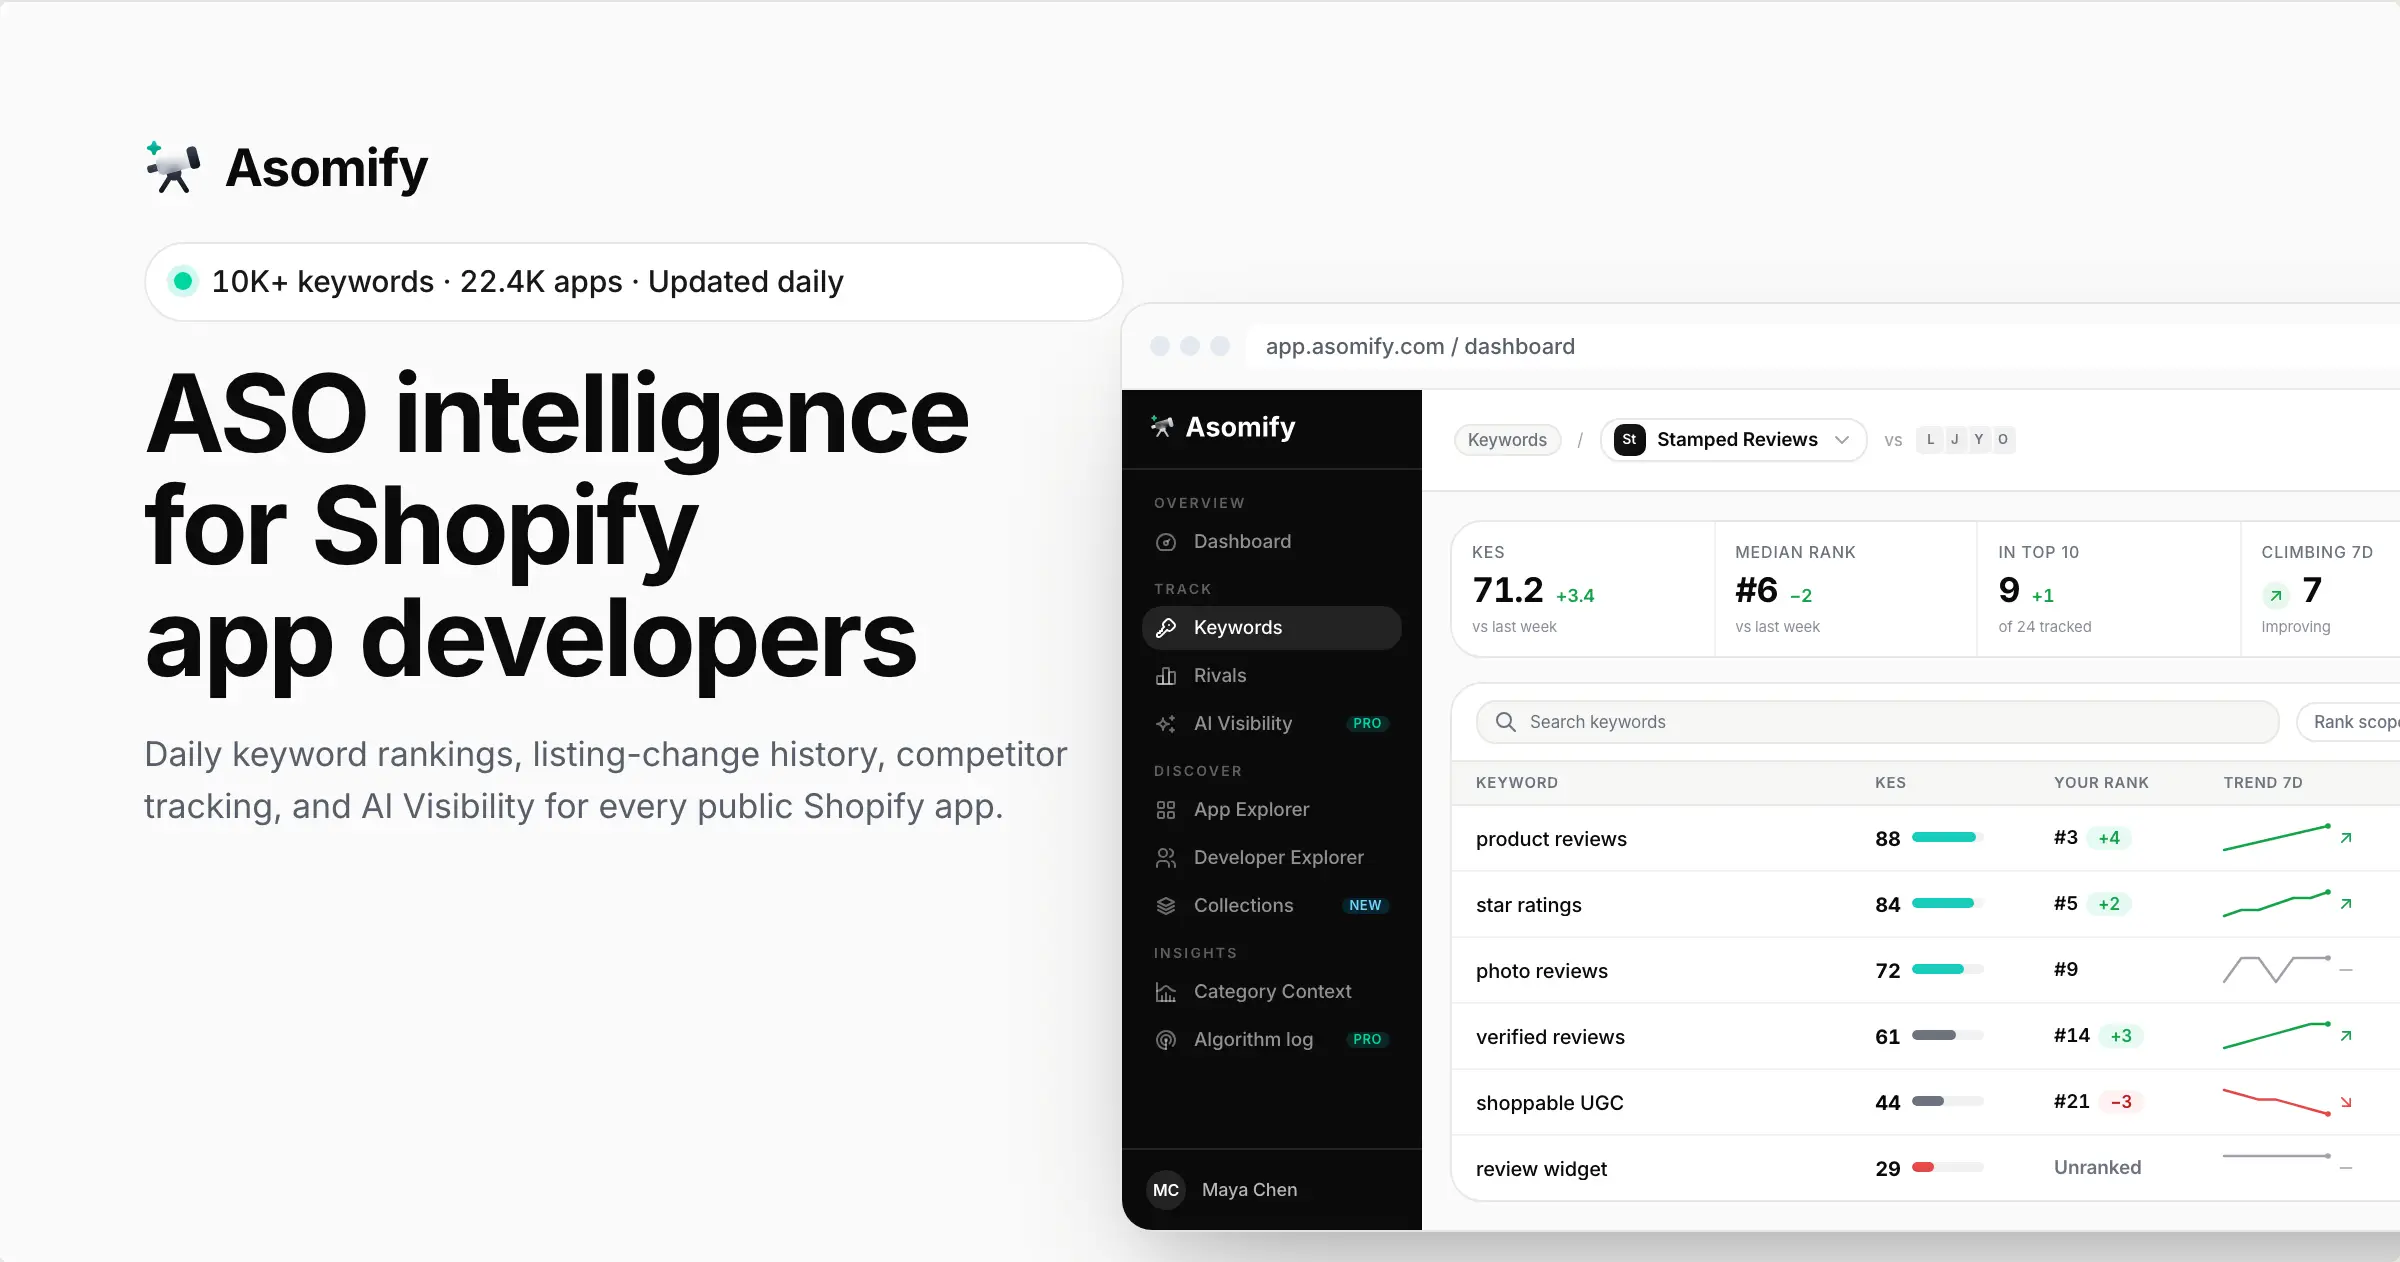
Task: Click the photo reviews trend sparkline
Action: [x=2277, y=970]
